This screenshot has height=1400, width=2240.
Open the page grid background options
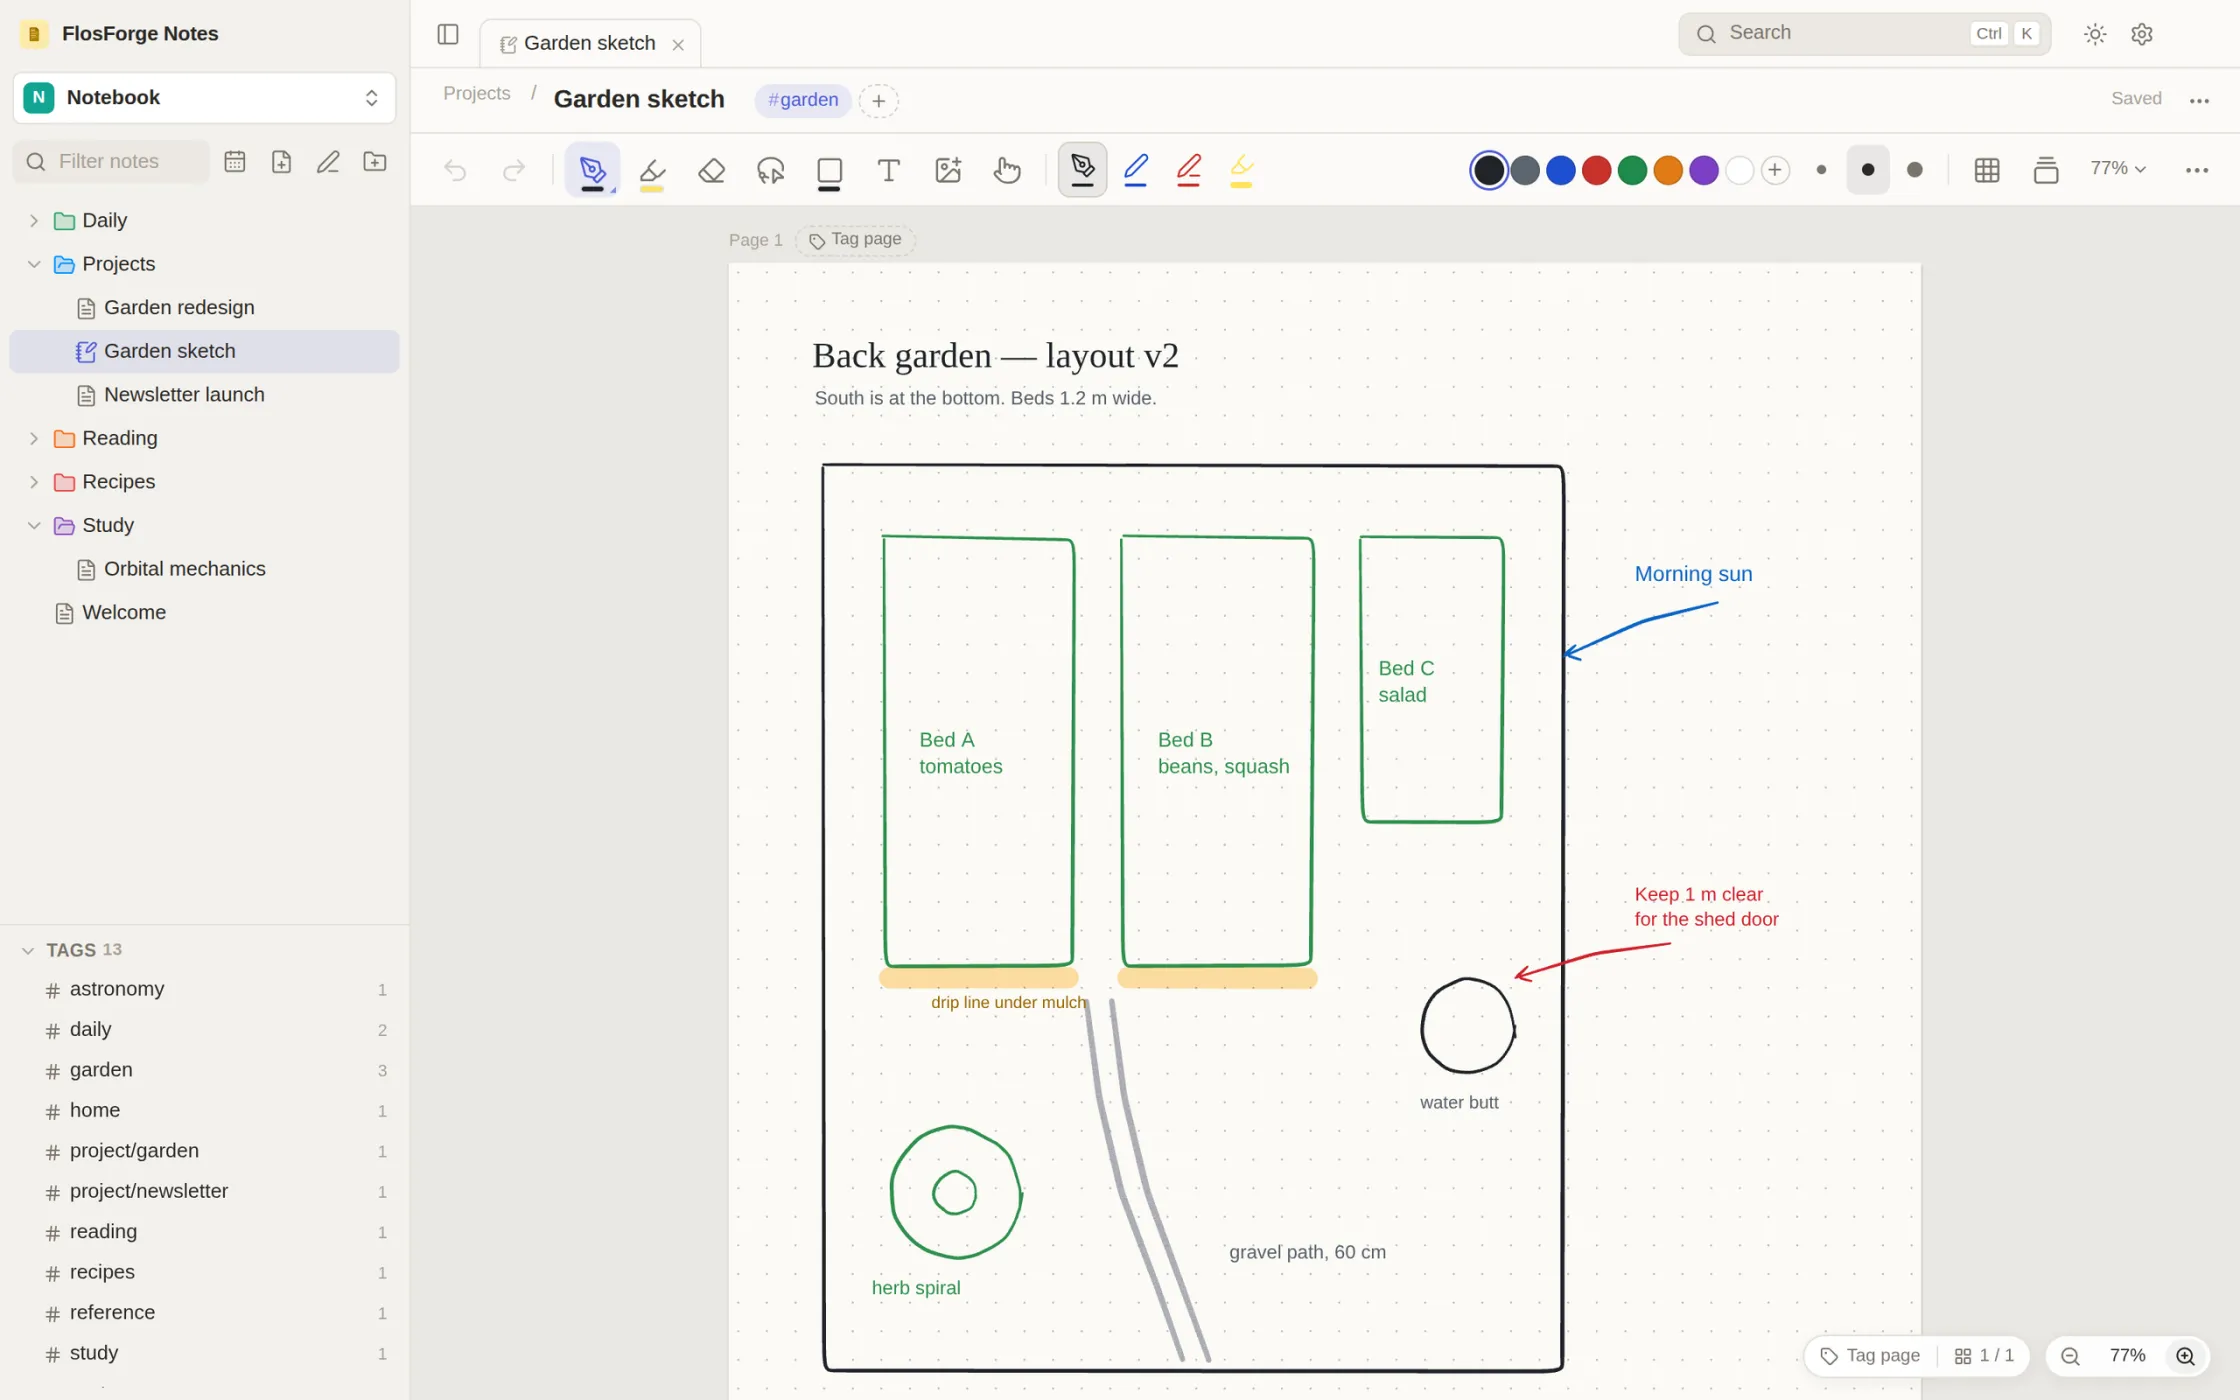[1987, 170]
